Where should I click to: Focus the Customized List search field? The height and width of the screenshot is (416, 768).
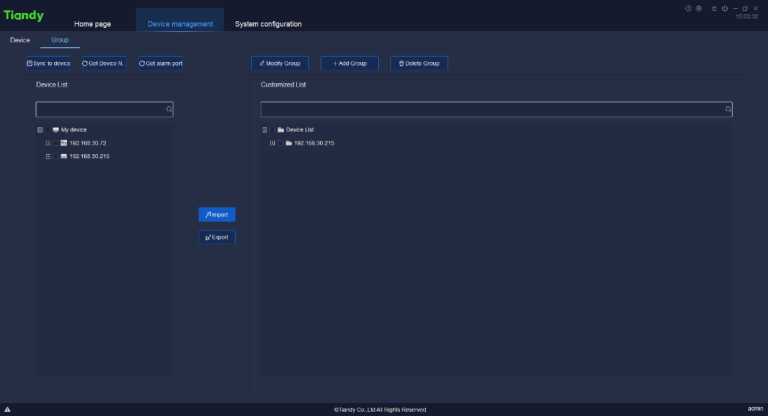coord(490,109)
